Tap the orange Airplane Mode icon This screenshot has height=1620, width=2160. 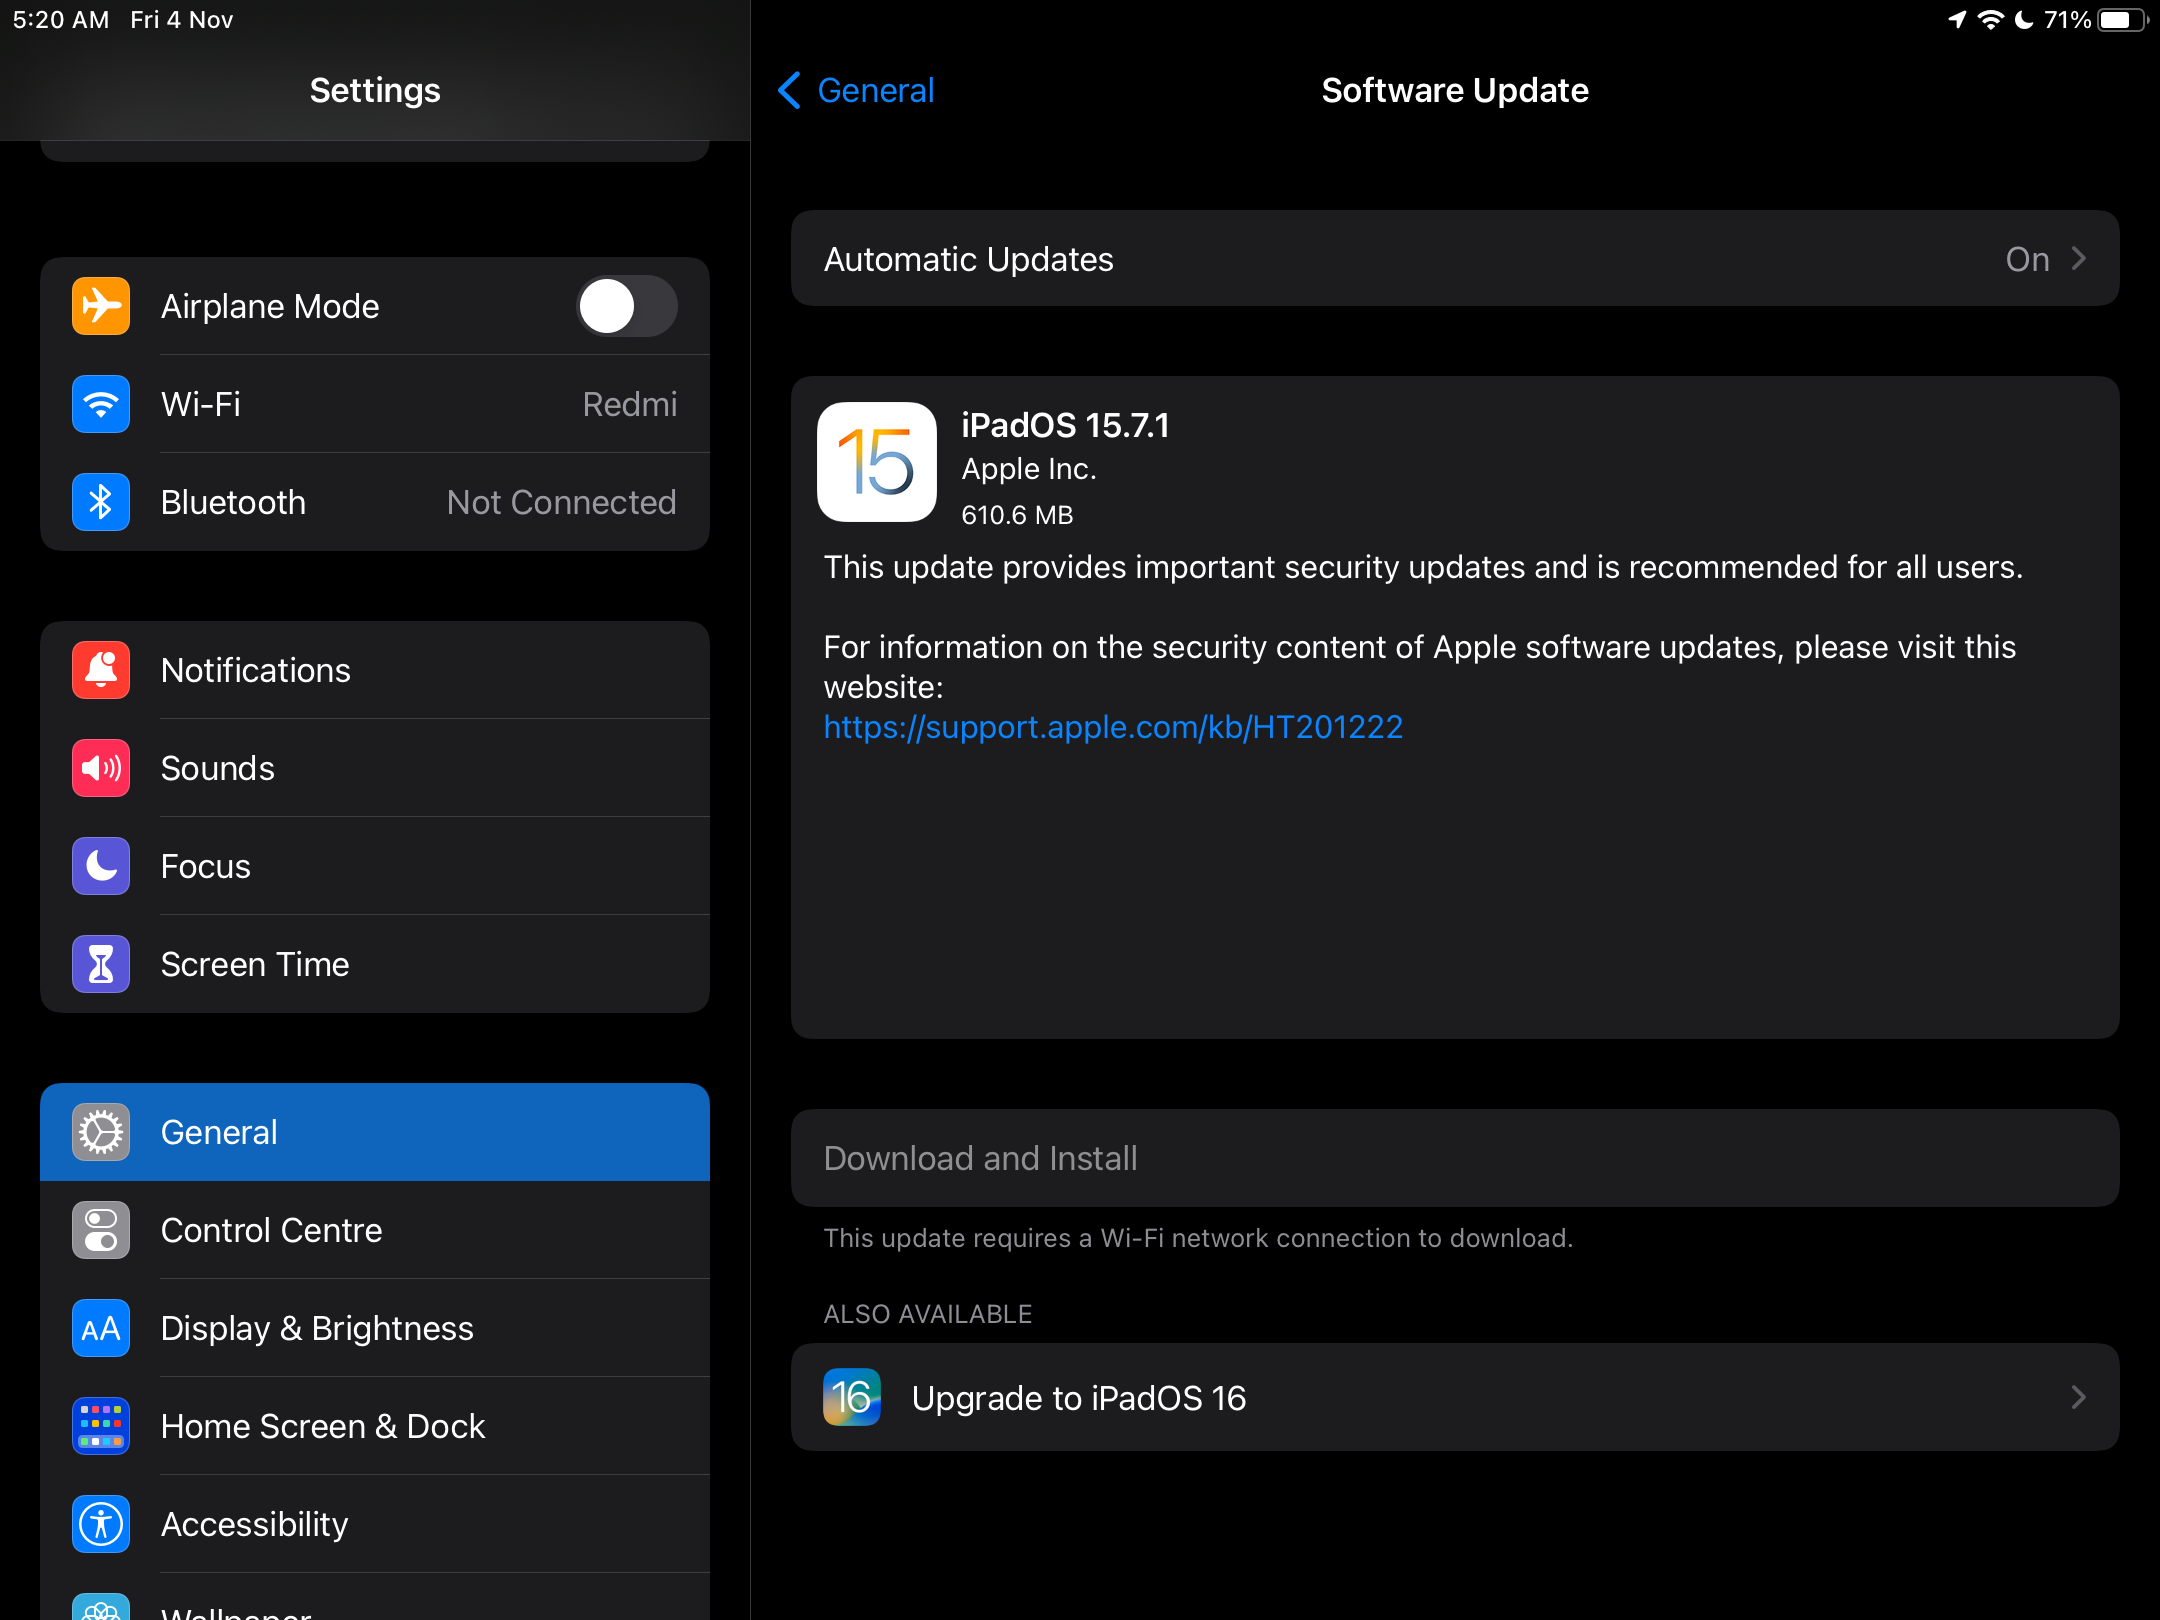click(x=101, y=306)
